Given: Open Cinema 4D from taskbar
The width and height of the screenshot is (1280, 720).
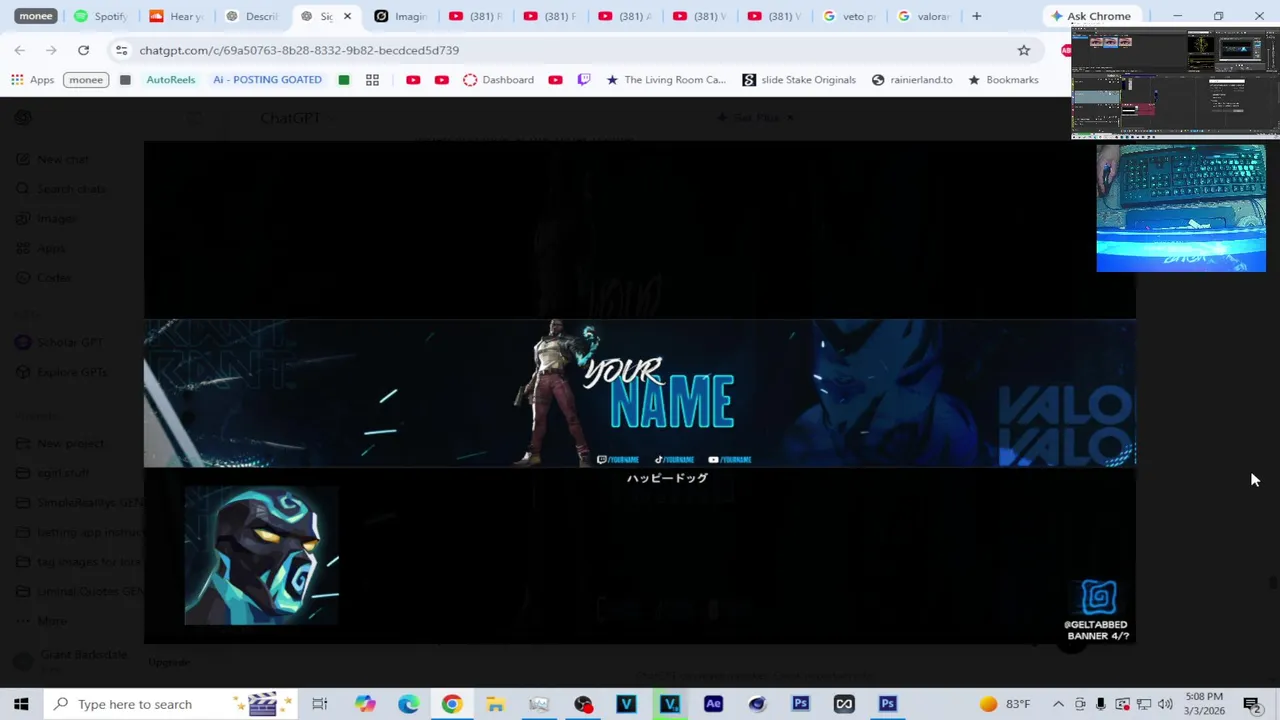Looking at the screenshot, I should pos(757,704).
